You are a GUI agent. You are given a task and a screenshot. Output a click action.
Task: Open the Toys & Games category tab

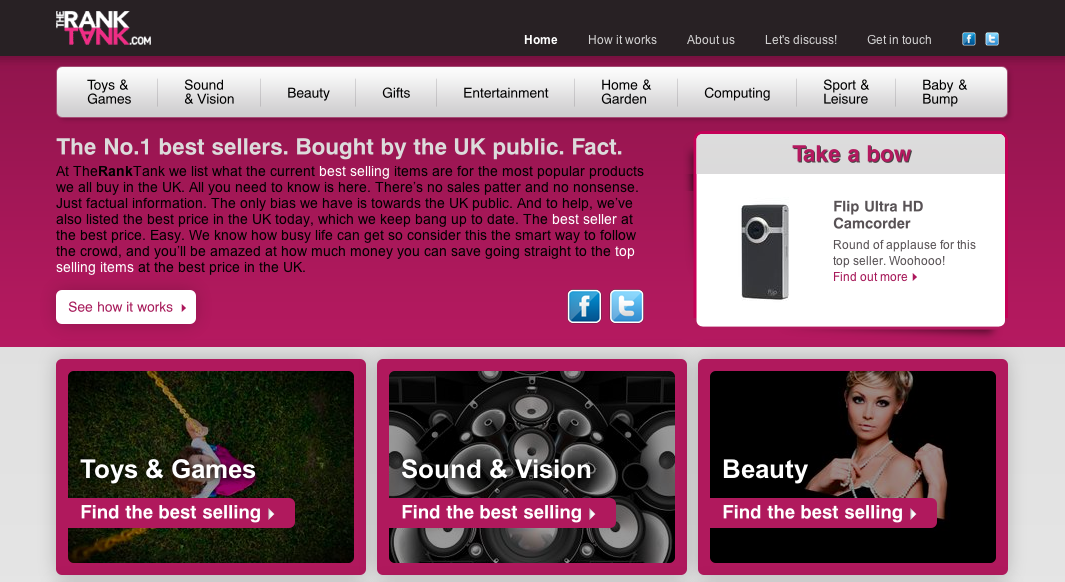[x=109, y=92]
